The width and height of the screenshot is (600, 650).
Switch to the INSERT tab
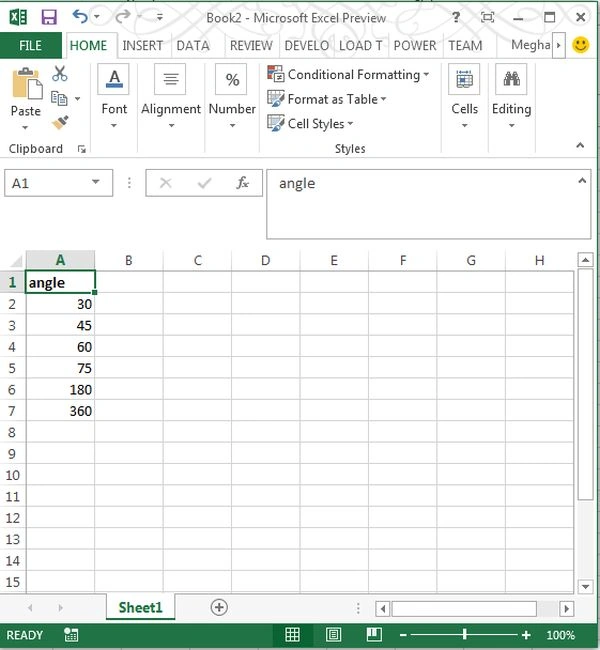(x=143, y=45)
